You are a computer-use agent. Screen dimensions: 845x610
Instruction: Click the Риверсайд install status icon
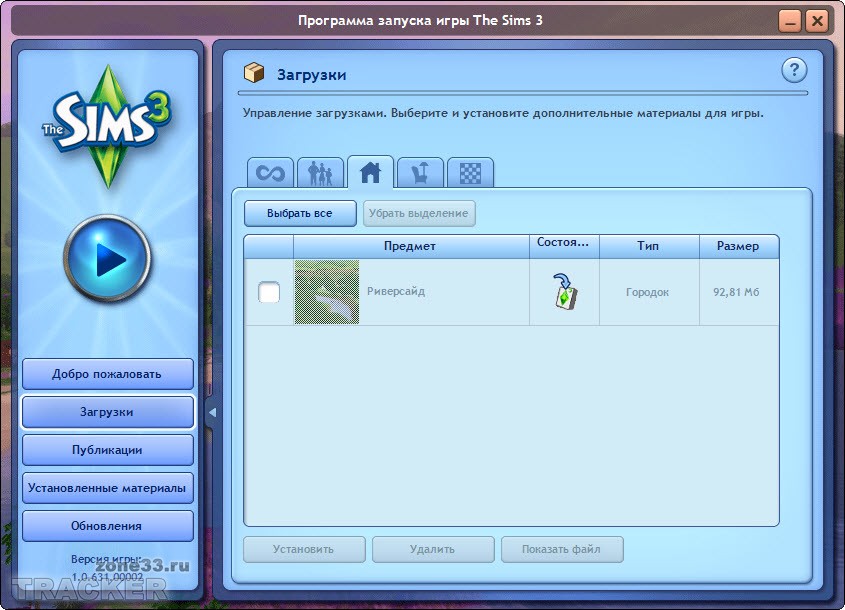564,292
